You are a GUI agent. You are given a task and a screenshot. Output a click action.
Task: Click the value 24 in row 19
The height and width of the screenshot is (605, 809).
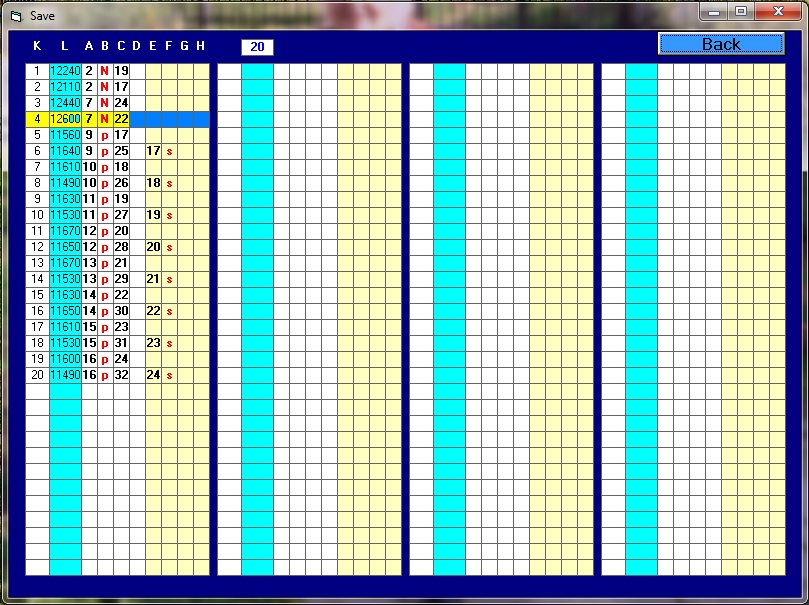122,359
